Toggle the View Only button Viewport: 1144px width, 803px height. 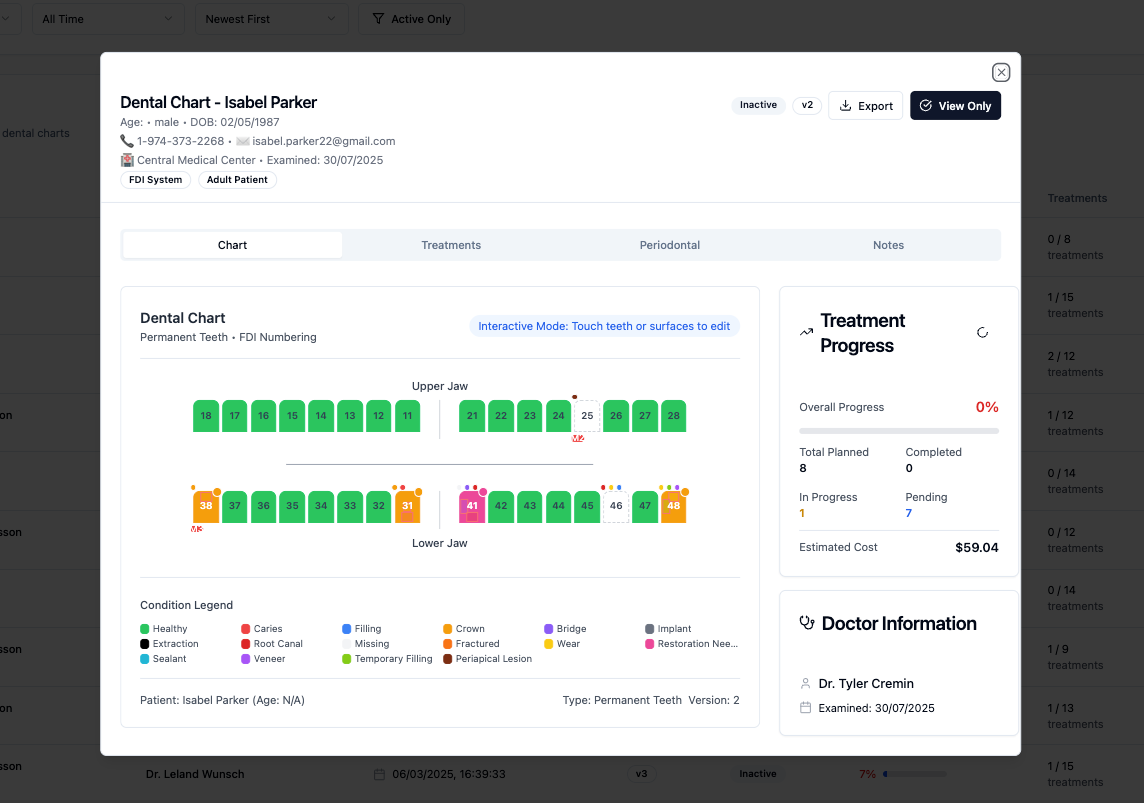click(x=955, y=106)
